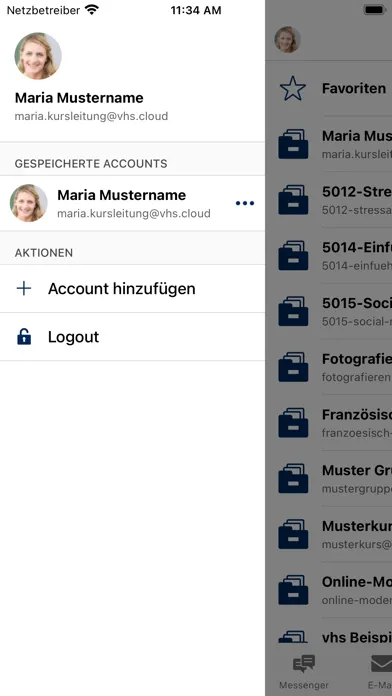
Task: Tap Maria Mustername's large profile photo
Action: pyautogui.click(x=38, y=56)
